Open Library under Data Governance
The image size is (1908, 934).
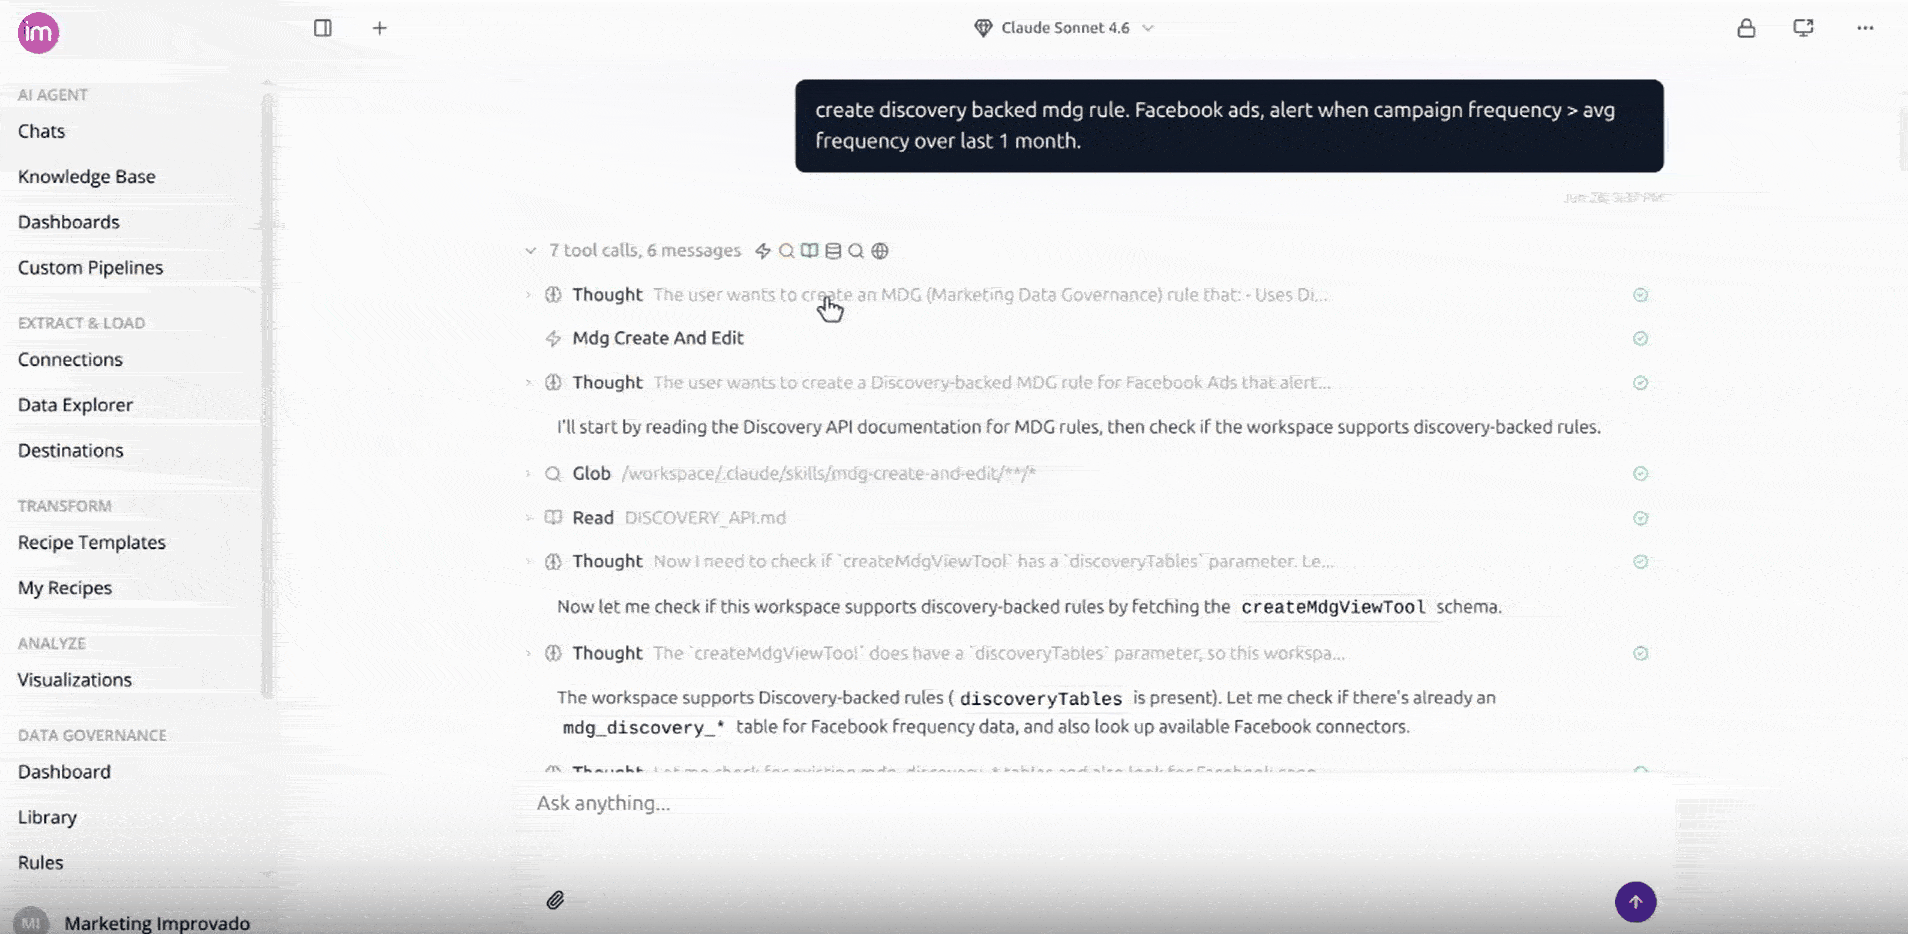(x=47, y=818)
